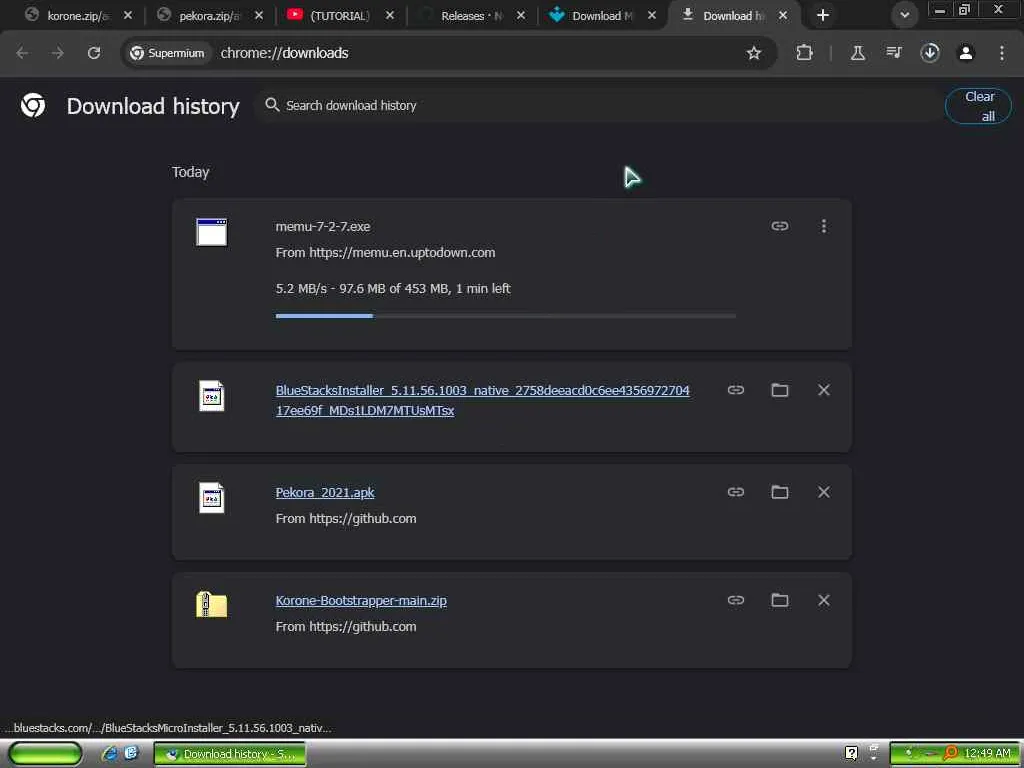Open a new tab with plus button

click(823, 15)
